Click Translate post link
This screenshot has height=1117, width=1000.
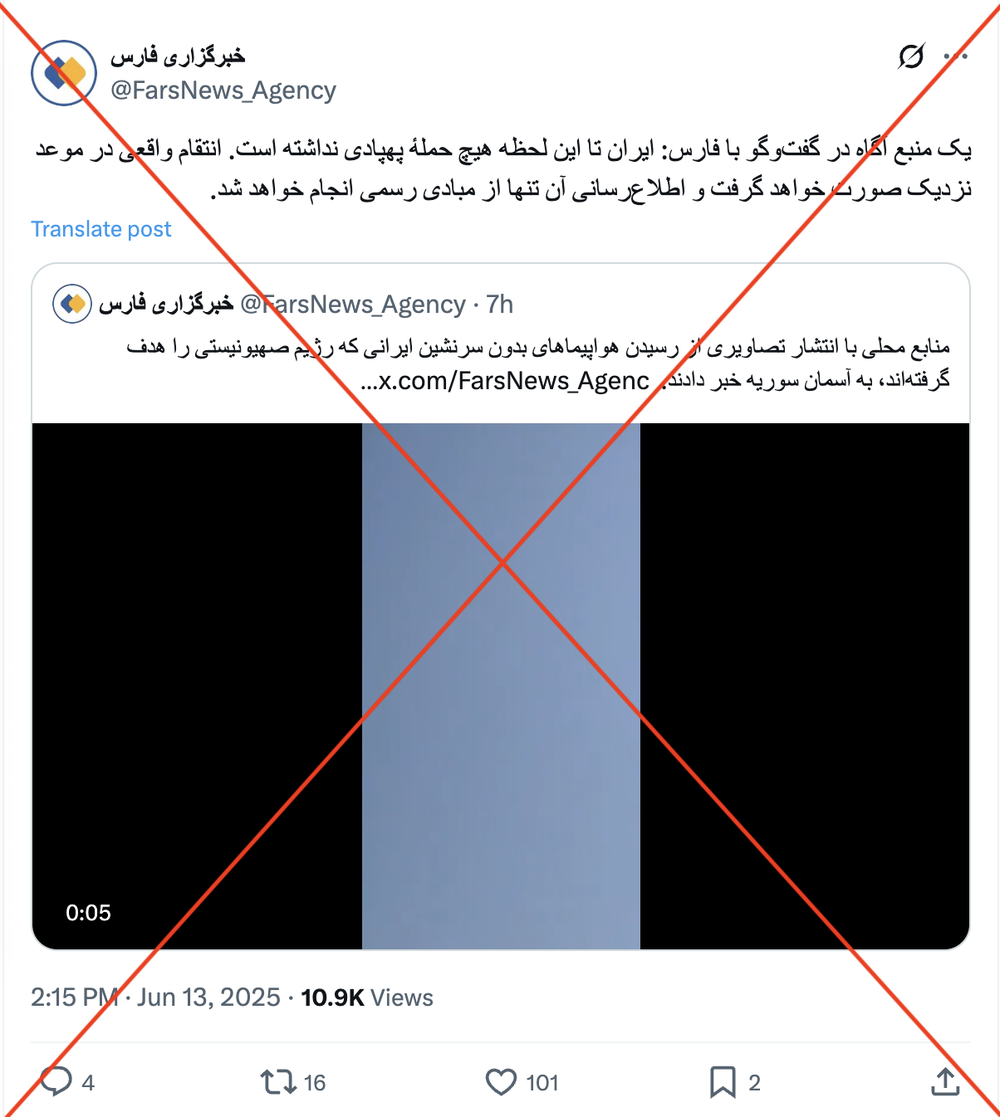tap(101, 229)
